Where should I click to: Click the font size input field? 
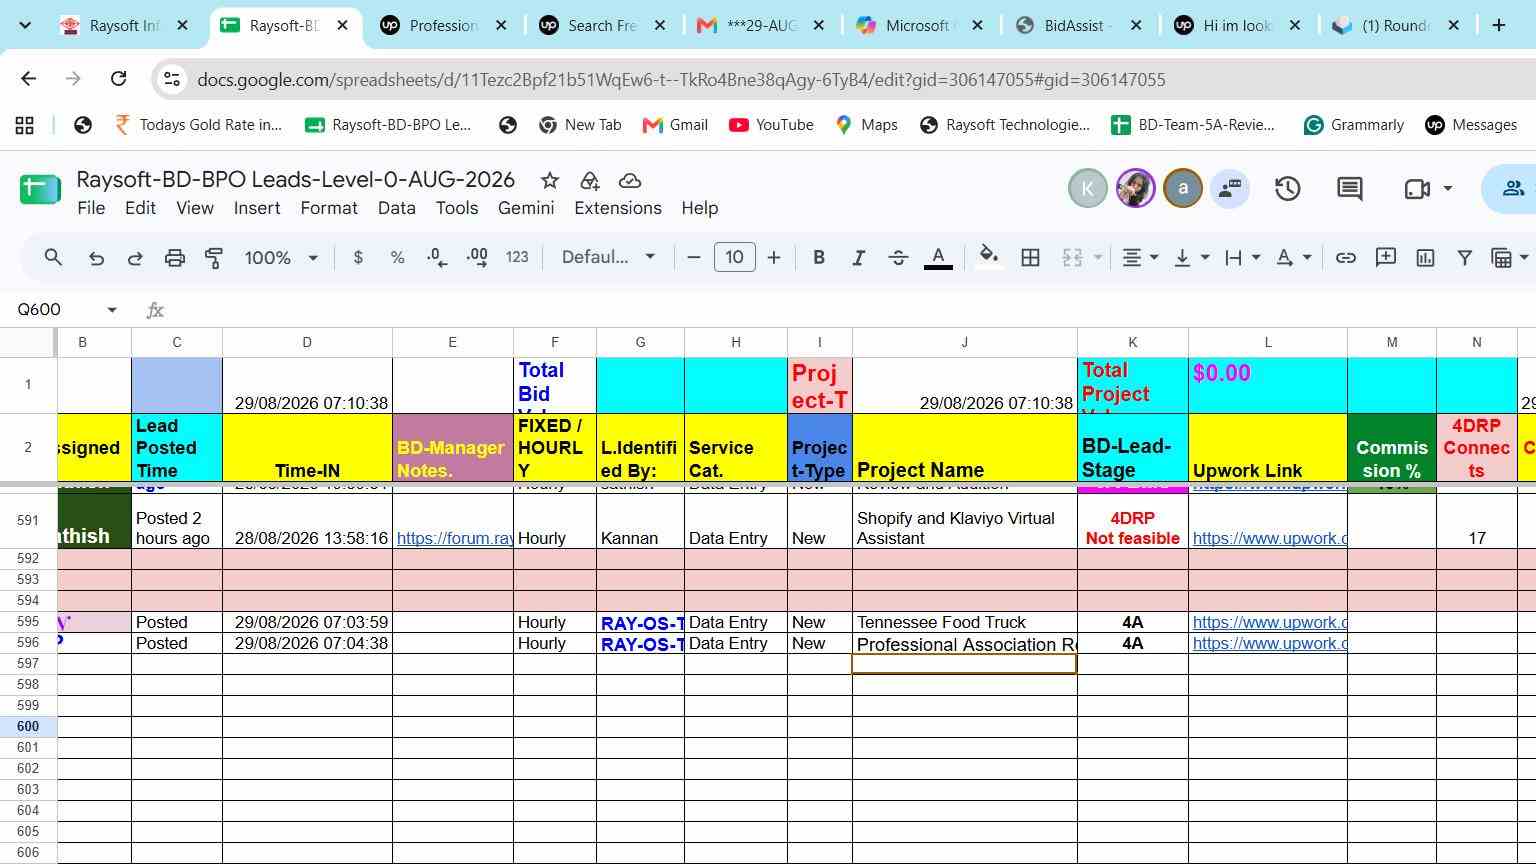pyautogui.click(x=734, y=258)
